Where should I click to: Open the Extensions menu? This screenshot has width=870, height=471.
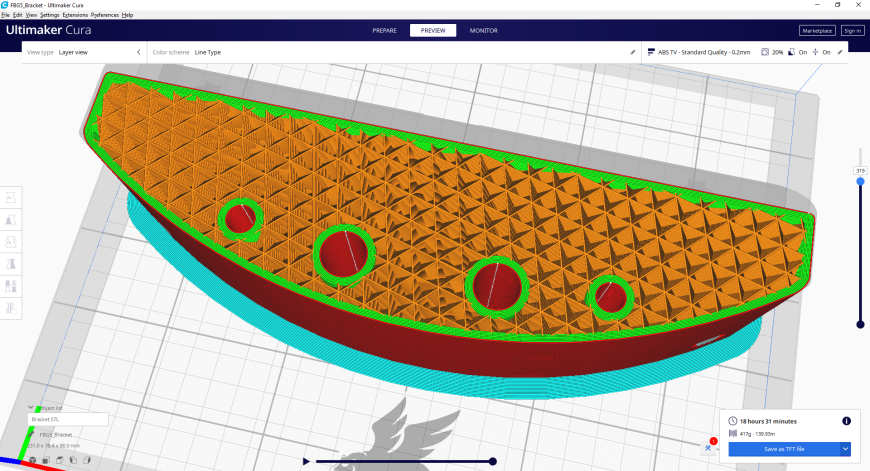coord(75,15)
